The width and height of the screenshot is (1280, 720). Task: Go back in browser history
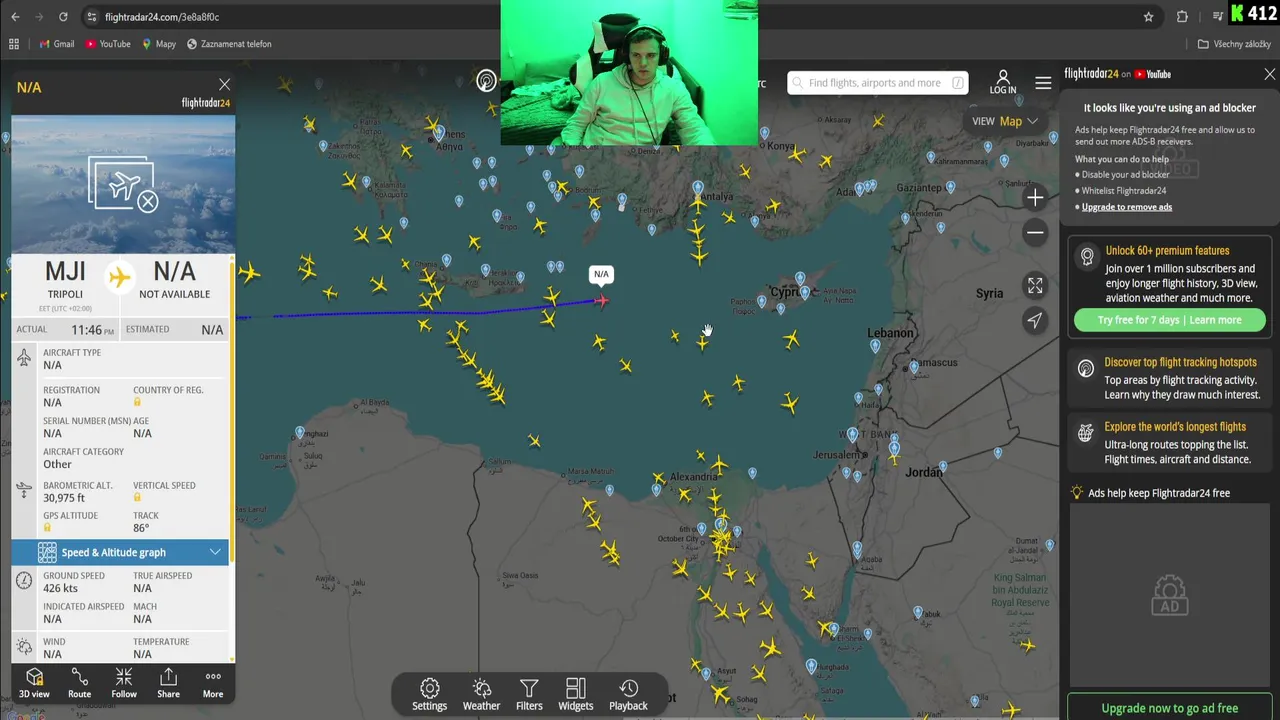[x=15, y=17]
